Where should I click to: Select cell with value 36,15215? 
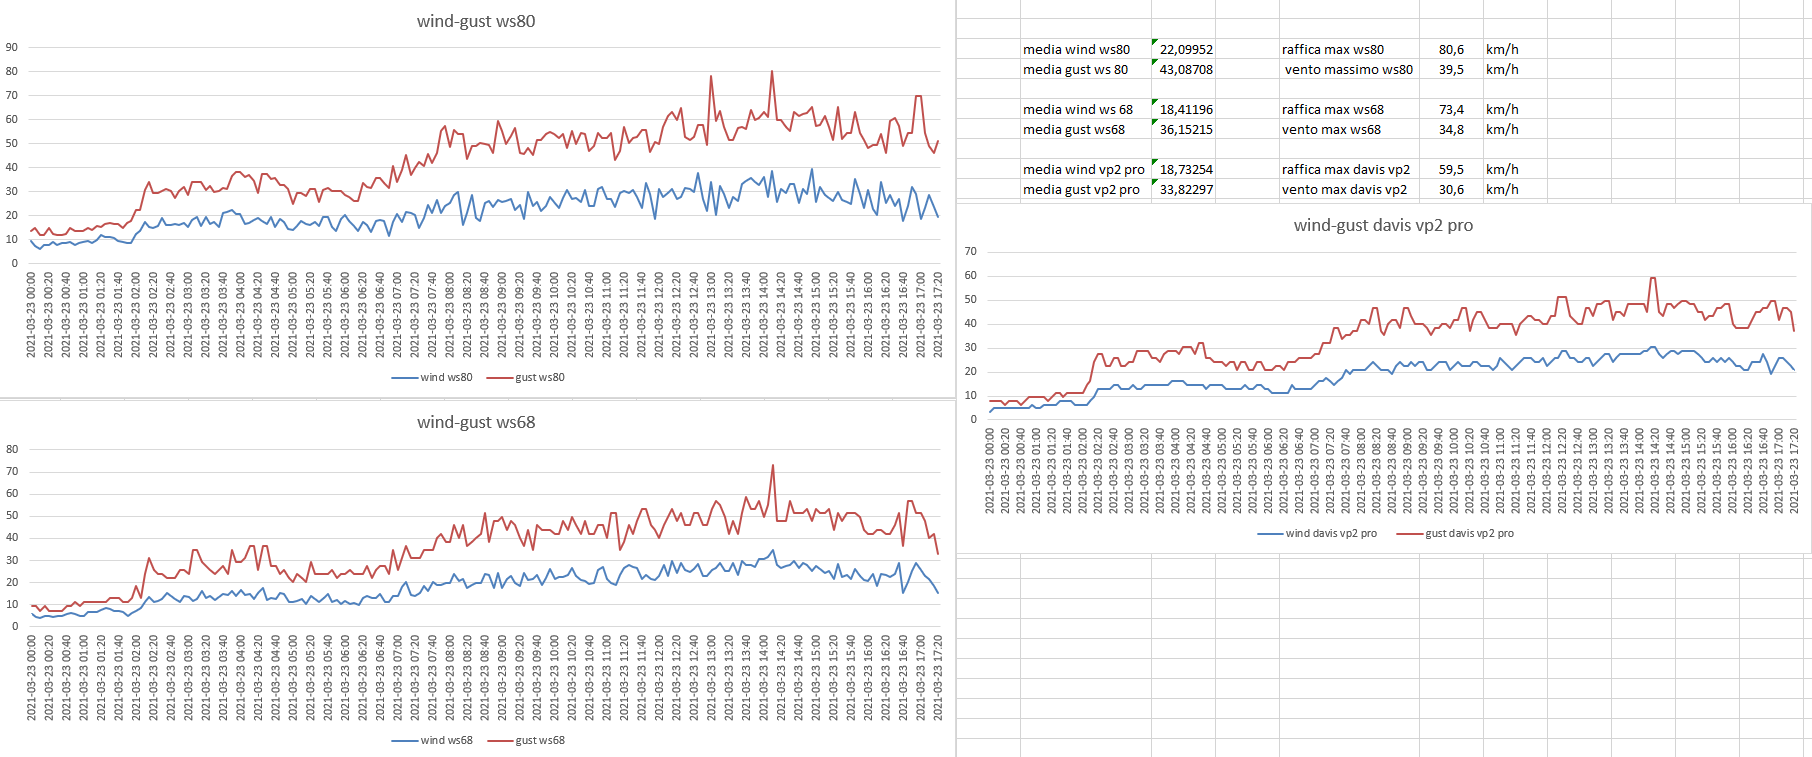[1184, 129]
